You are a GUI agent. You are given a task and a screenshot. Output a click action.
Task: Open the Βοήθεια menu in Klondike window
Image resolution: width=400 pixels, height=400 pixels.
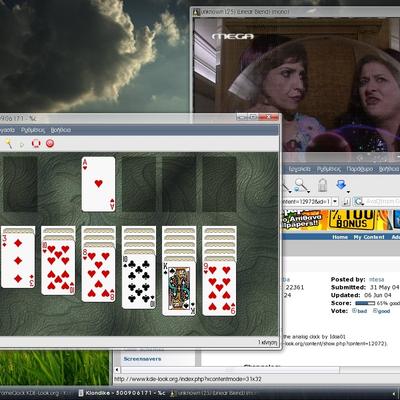tap(60, 130)
